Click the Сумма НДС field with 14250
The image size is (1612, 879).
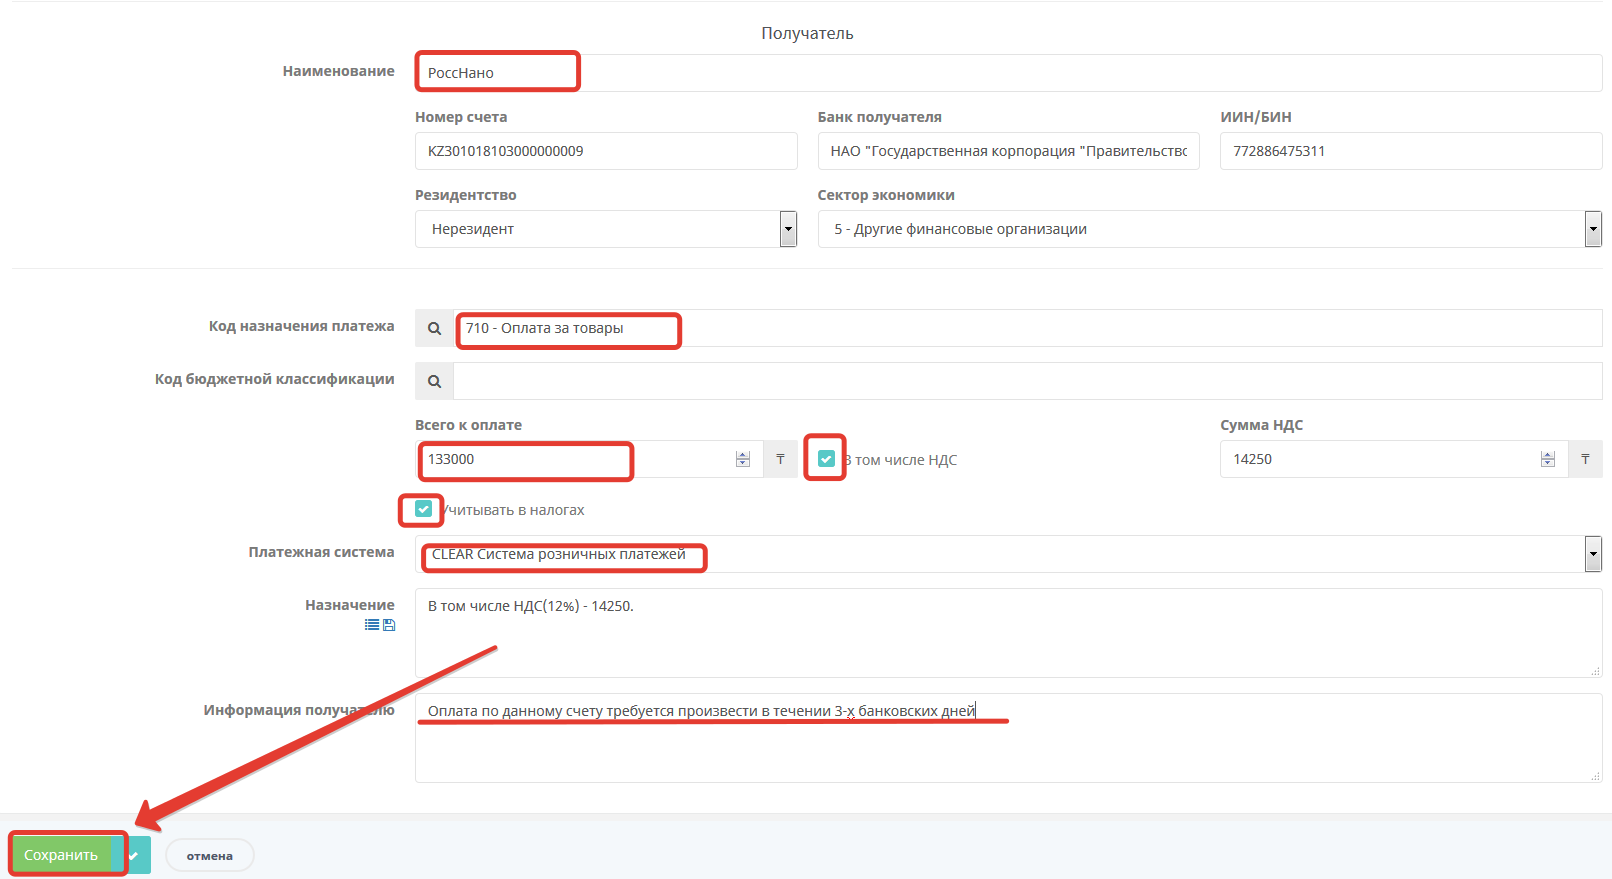[1394, 459]
